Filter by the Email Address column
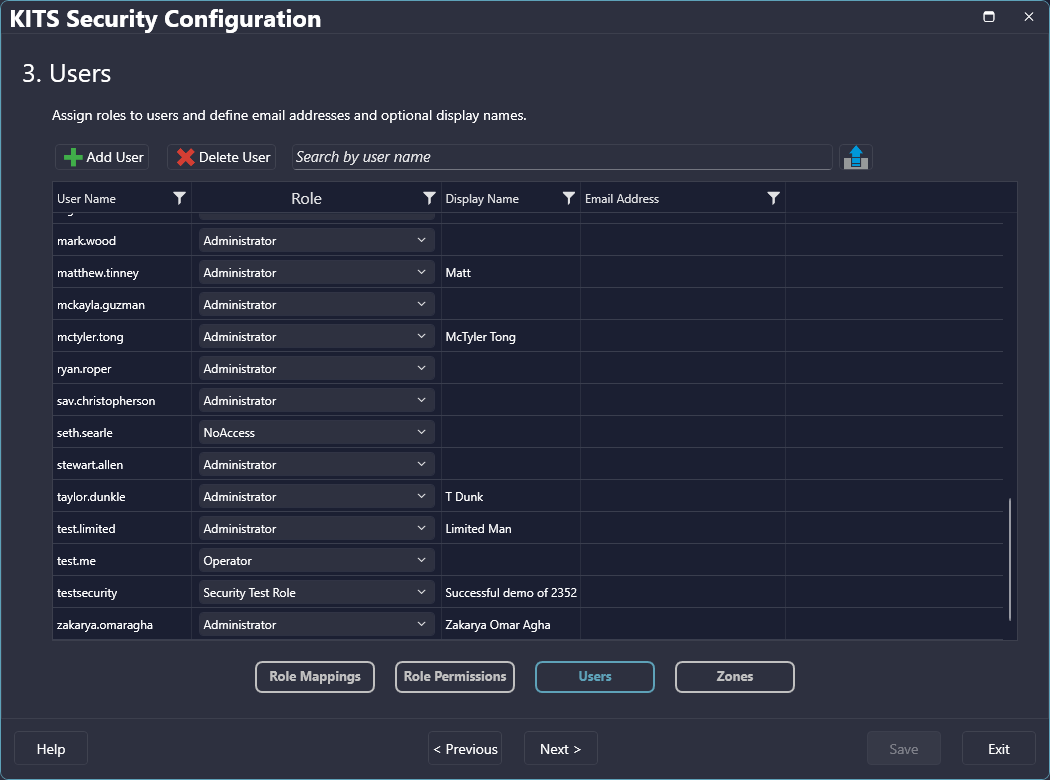Viewport: 1050px width, 780px height. (773, 198)
